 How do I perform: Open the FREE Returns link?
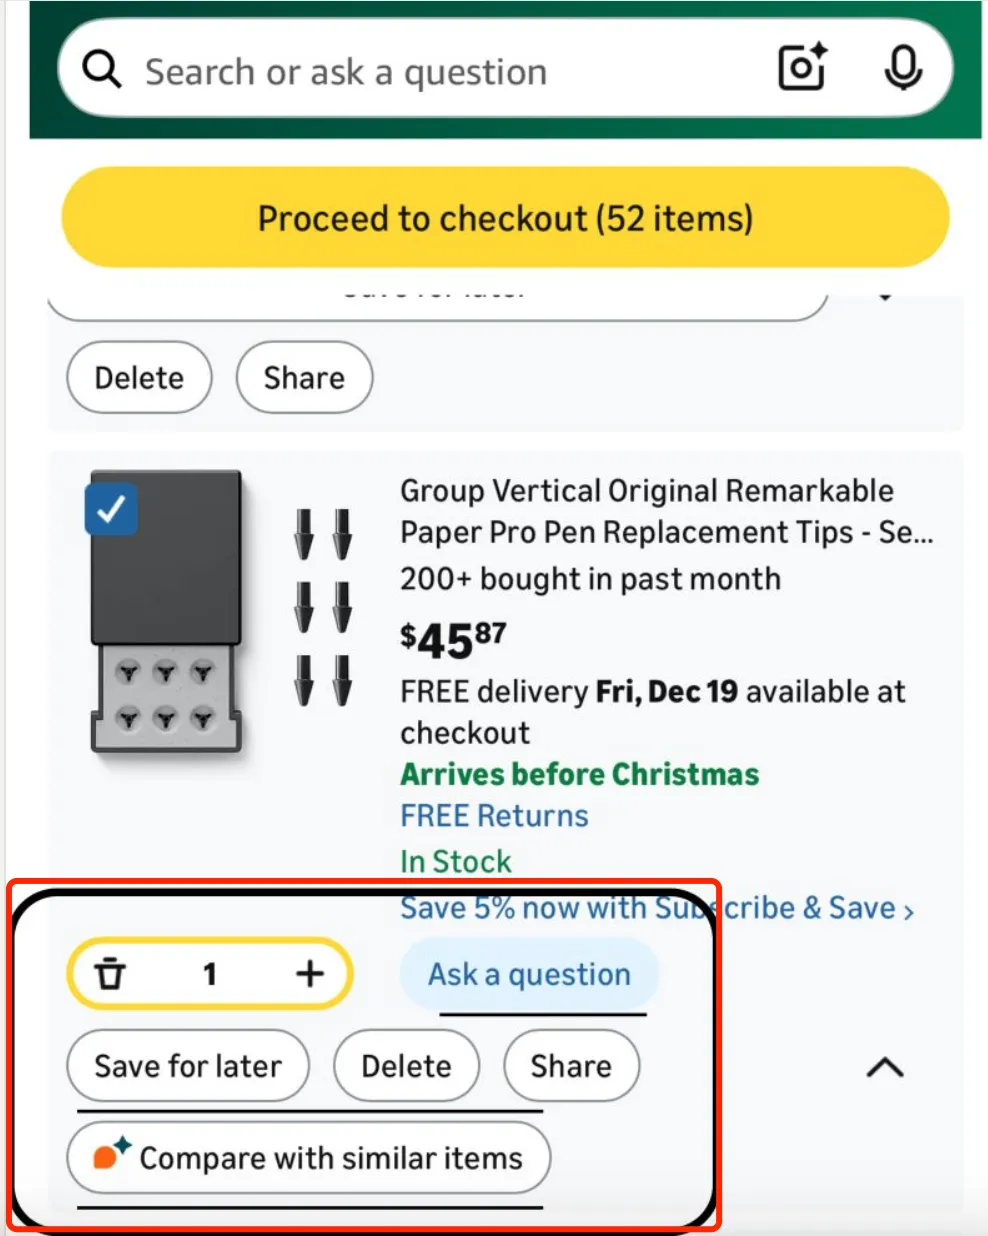point(494,816)
